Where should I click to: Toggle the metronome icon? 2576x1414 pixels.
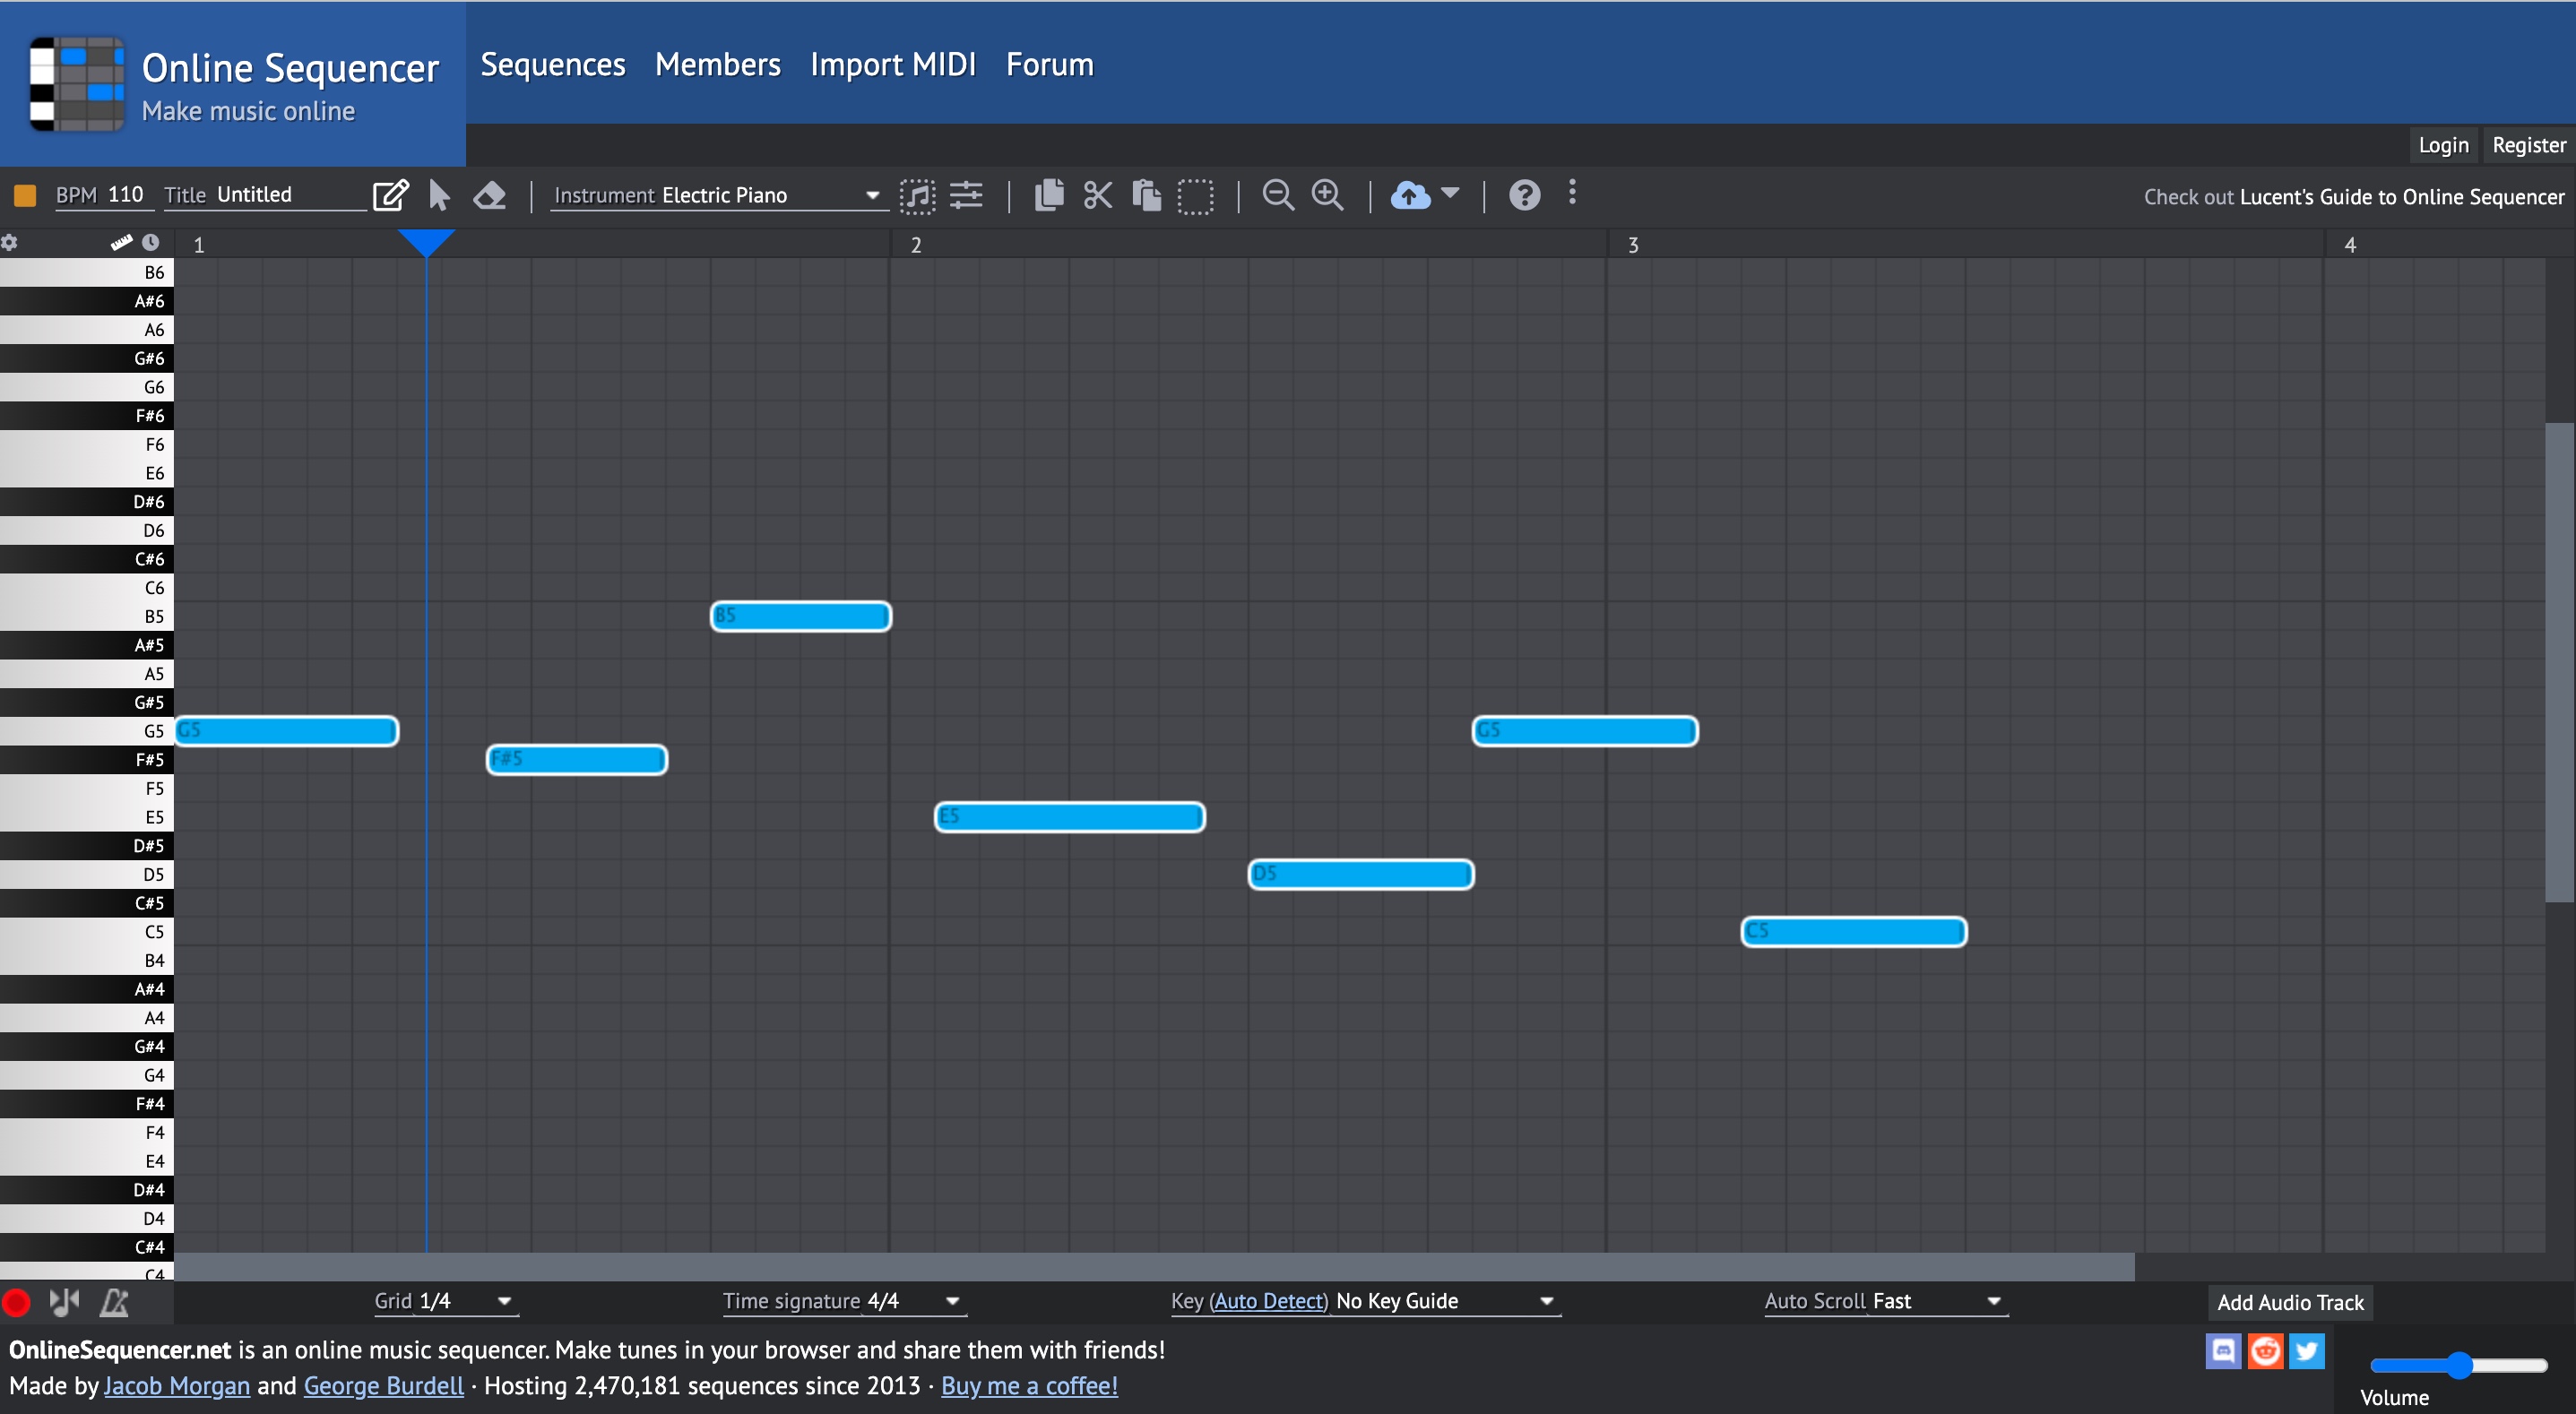click(114, 1302)
